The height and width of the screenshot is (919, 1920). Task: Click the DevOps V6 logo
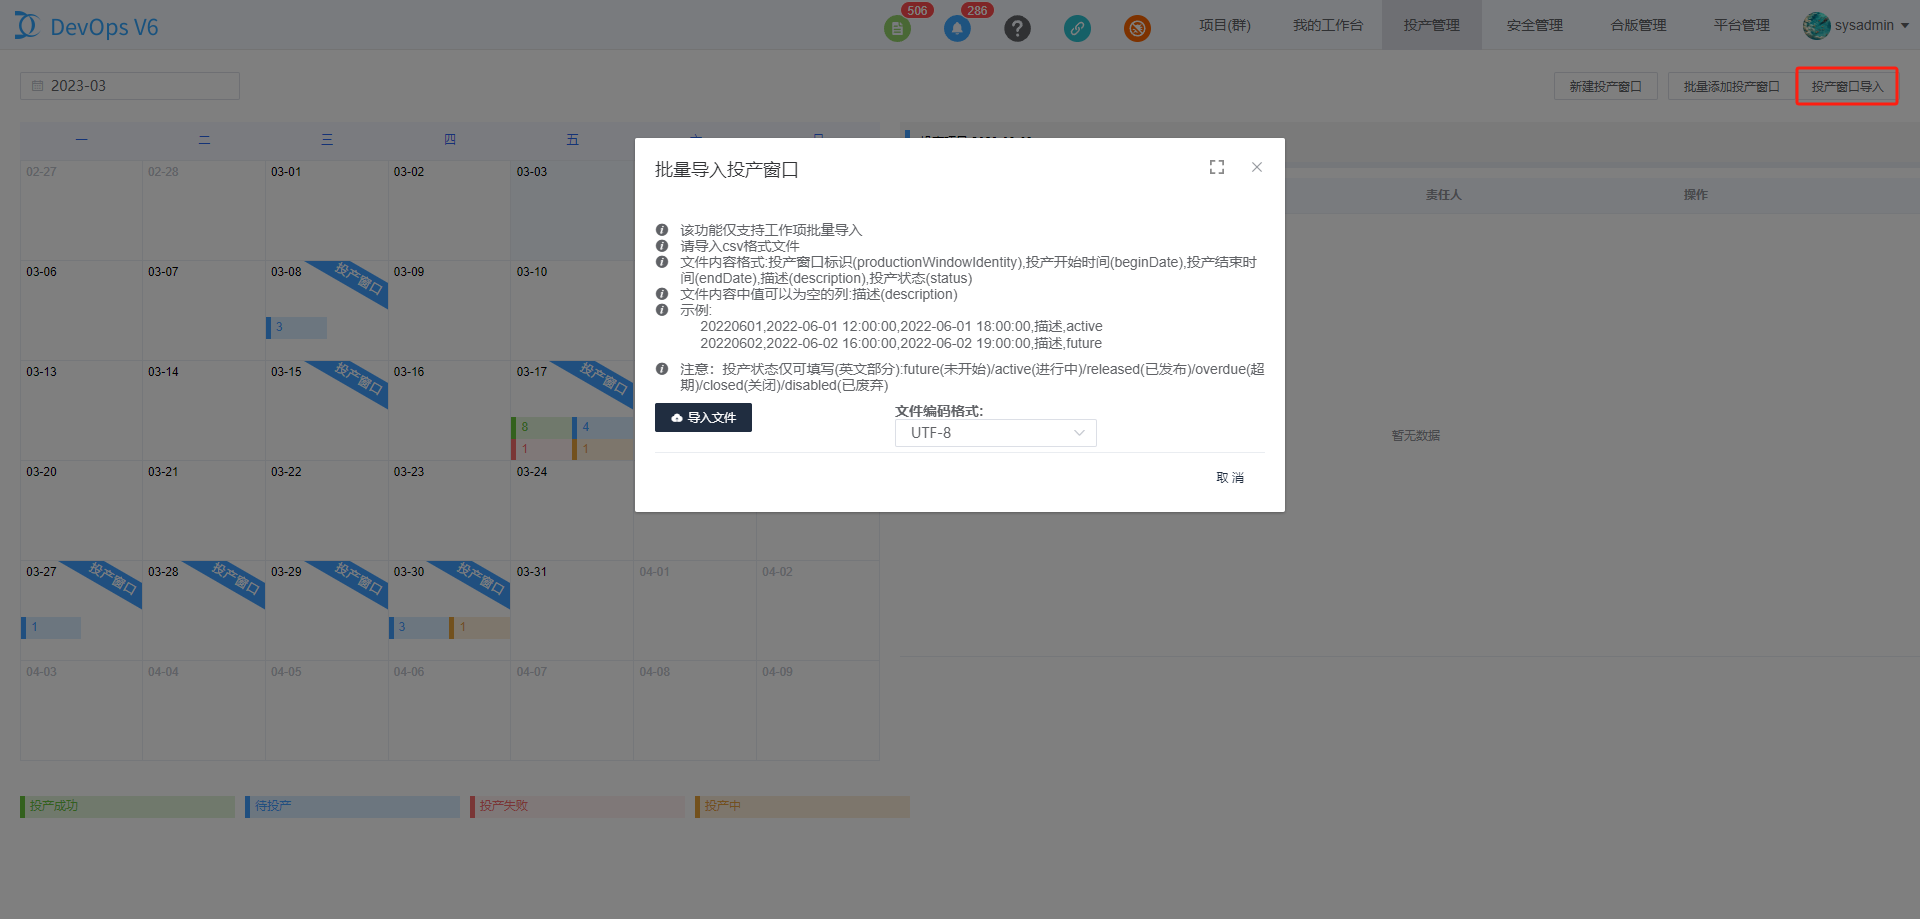coord(87,27)
